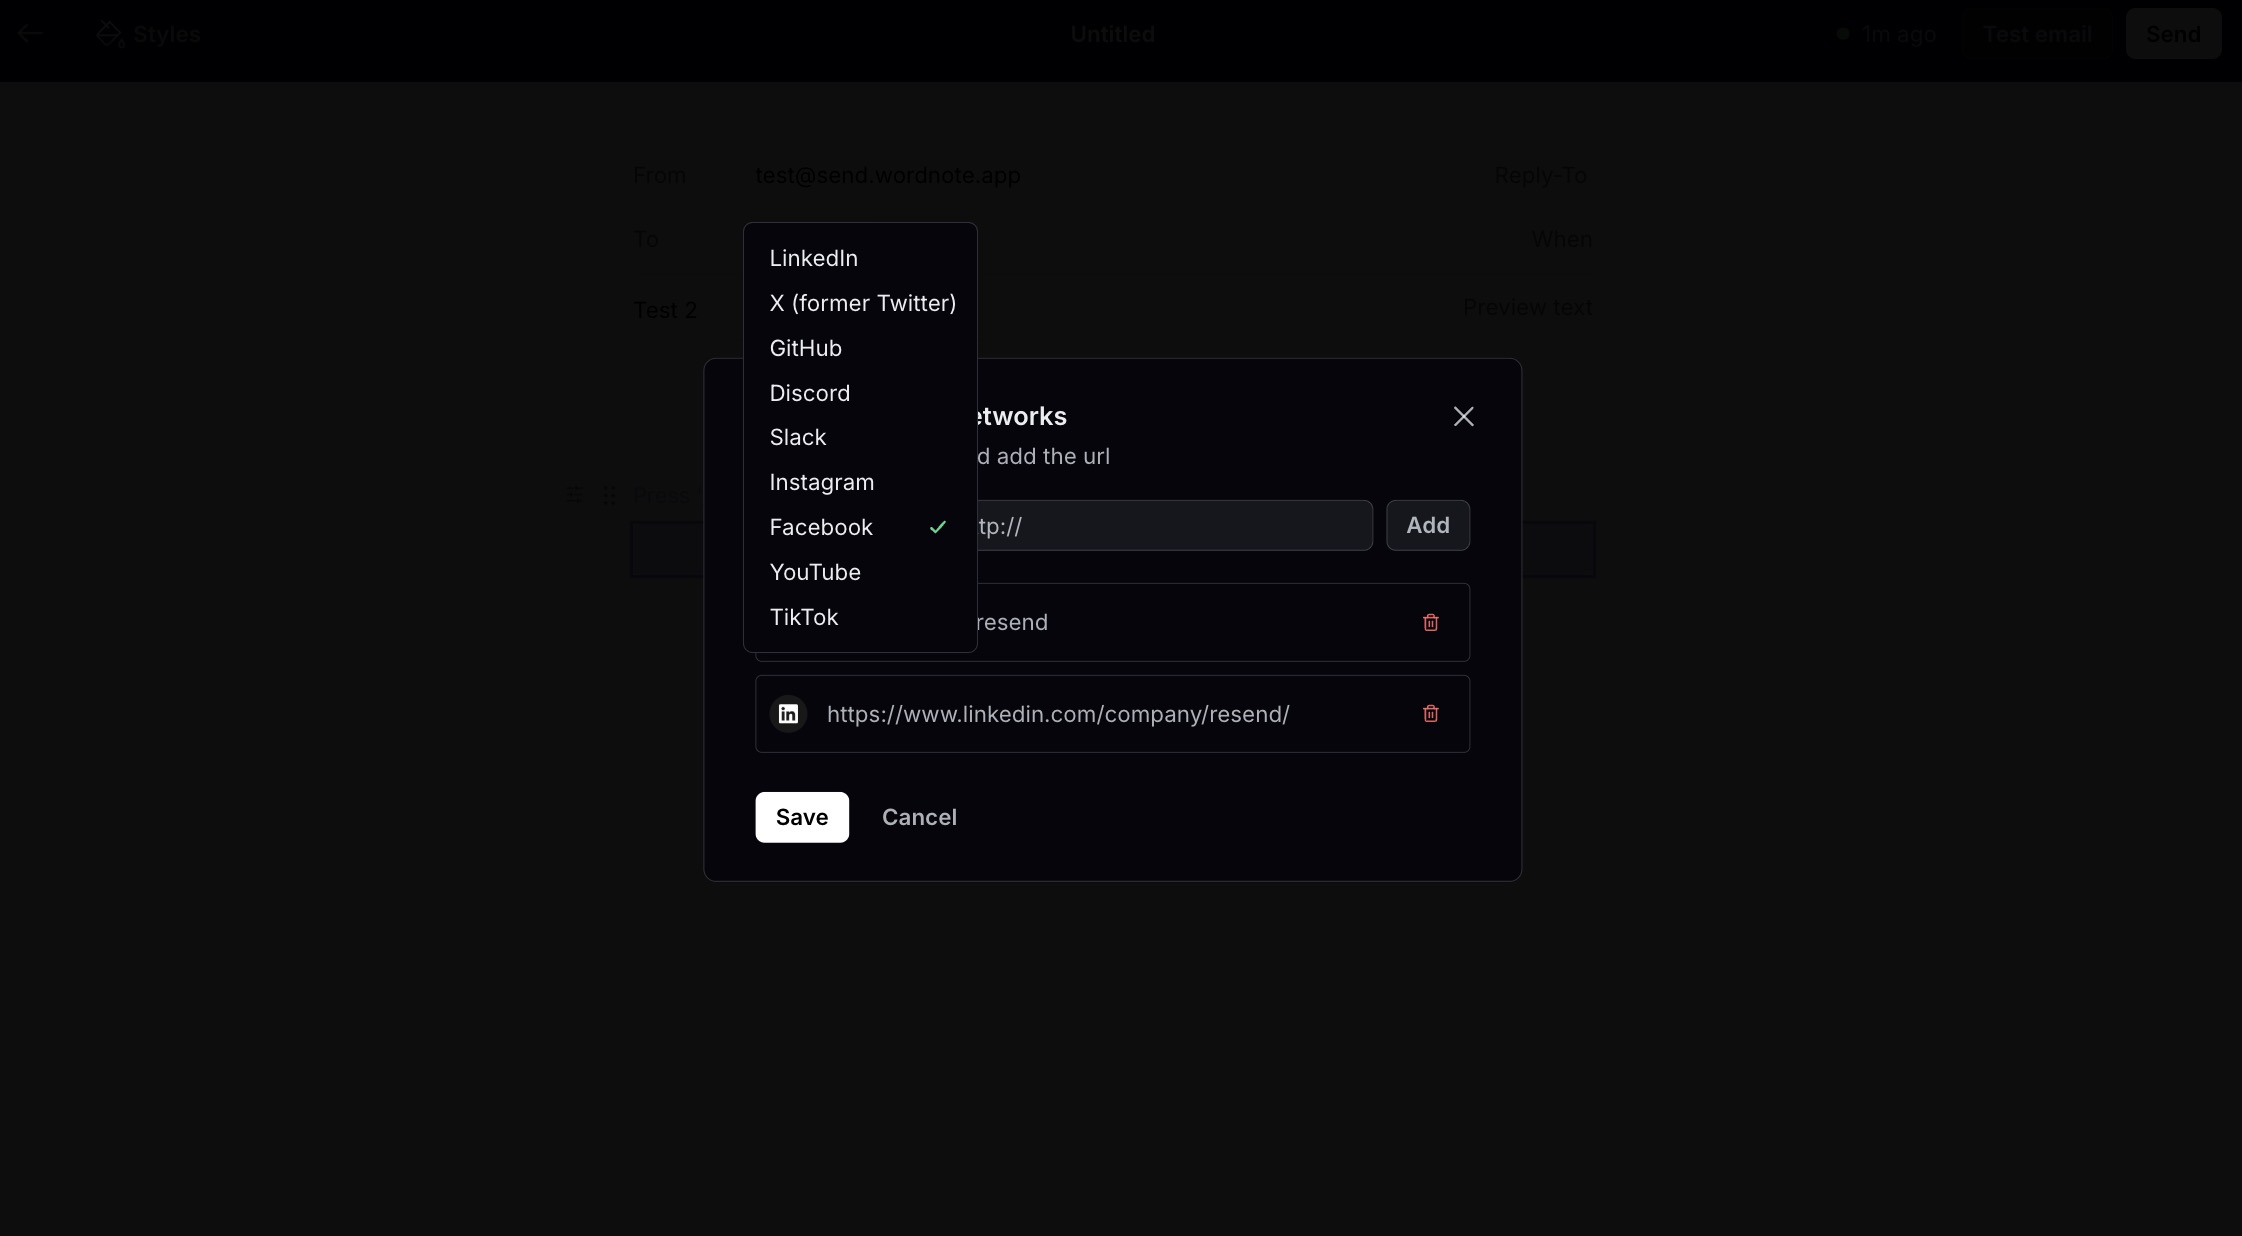This screenshot has width=2242, height=1236.
Task: Save the social network links
Action: click(801, 817)
